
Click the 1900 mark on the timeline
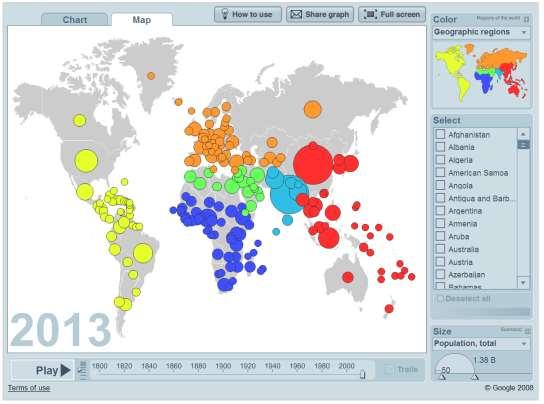click(x=223, y=366)
